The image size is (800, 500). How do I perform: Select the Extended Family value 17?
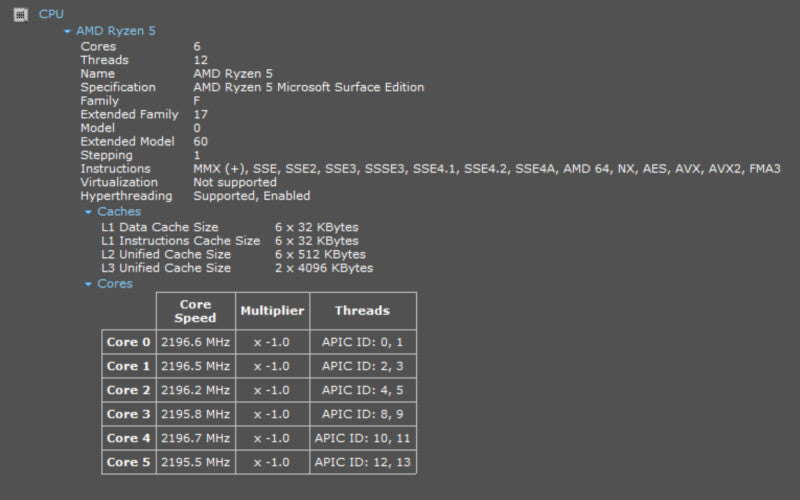click(201, 114)
